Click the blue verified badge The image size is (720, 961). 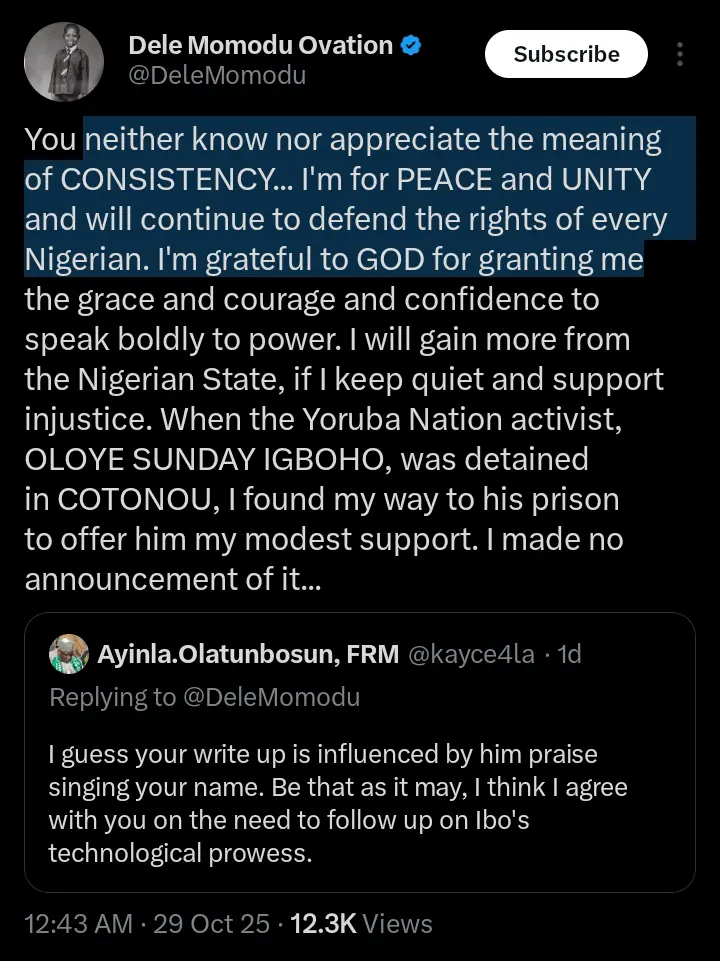point(411,45)
